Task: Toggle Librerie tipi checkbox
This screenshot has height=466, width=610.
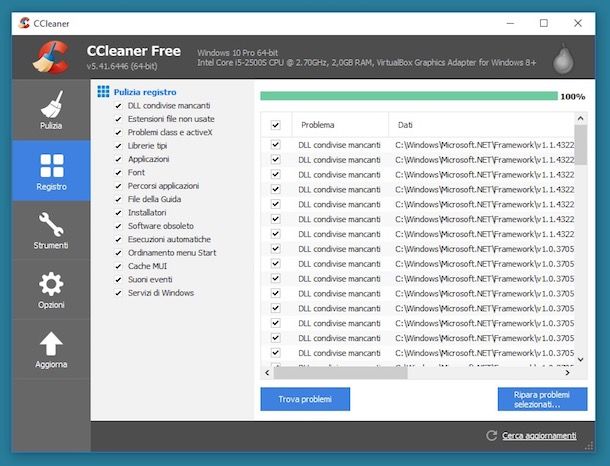Action: pyautogui.click(x=118, y=146)
